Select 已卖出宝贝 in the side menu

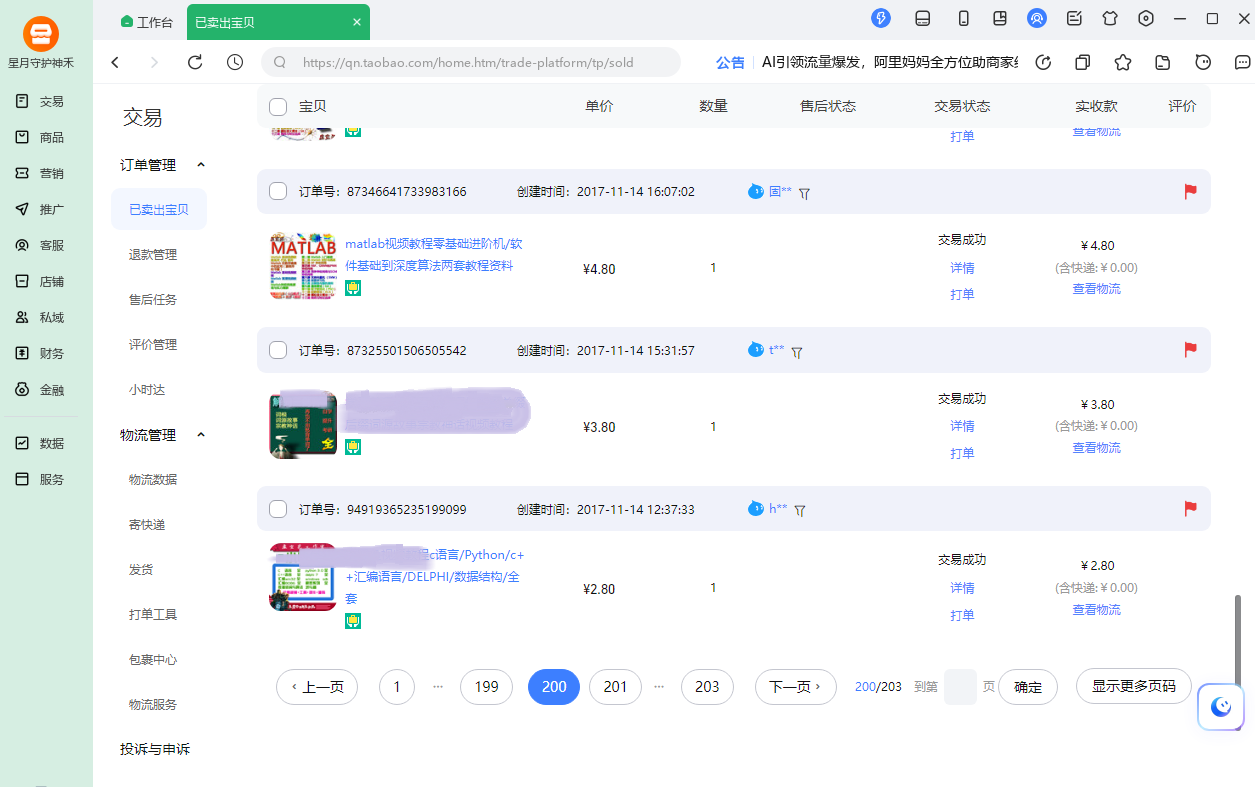(159, 209)
